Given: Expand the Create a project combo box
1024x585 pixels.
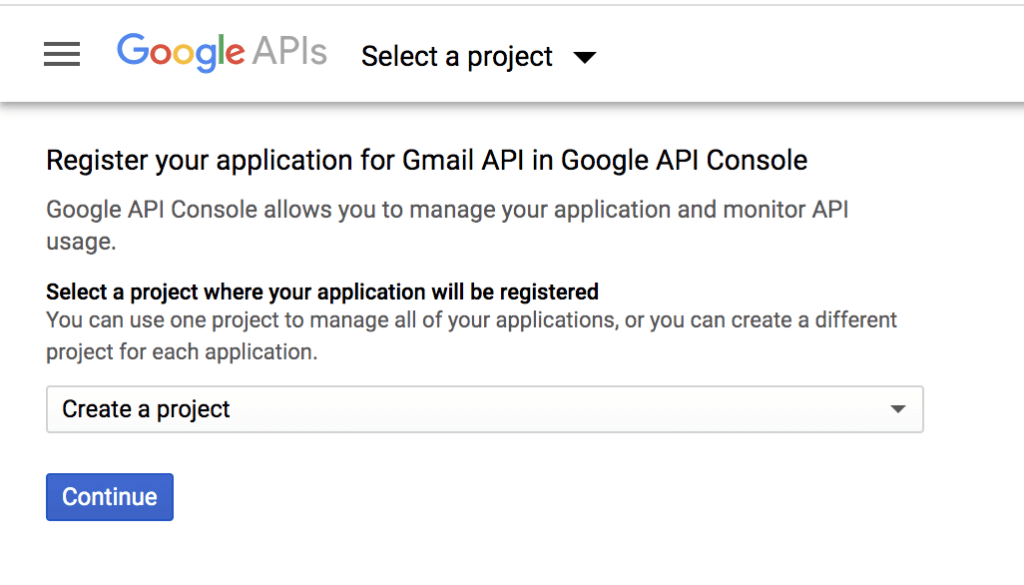Looking at the screenshot, I should tap(484, 409).
